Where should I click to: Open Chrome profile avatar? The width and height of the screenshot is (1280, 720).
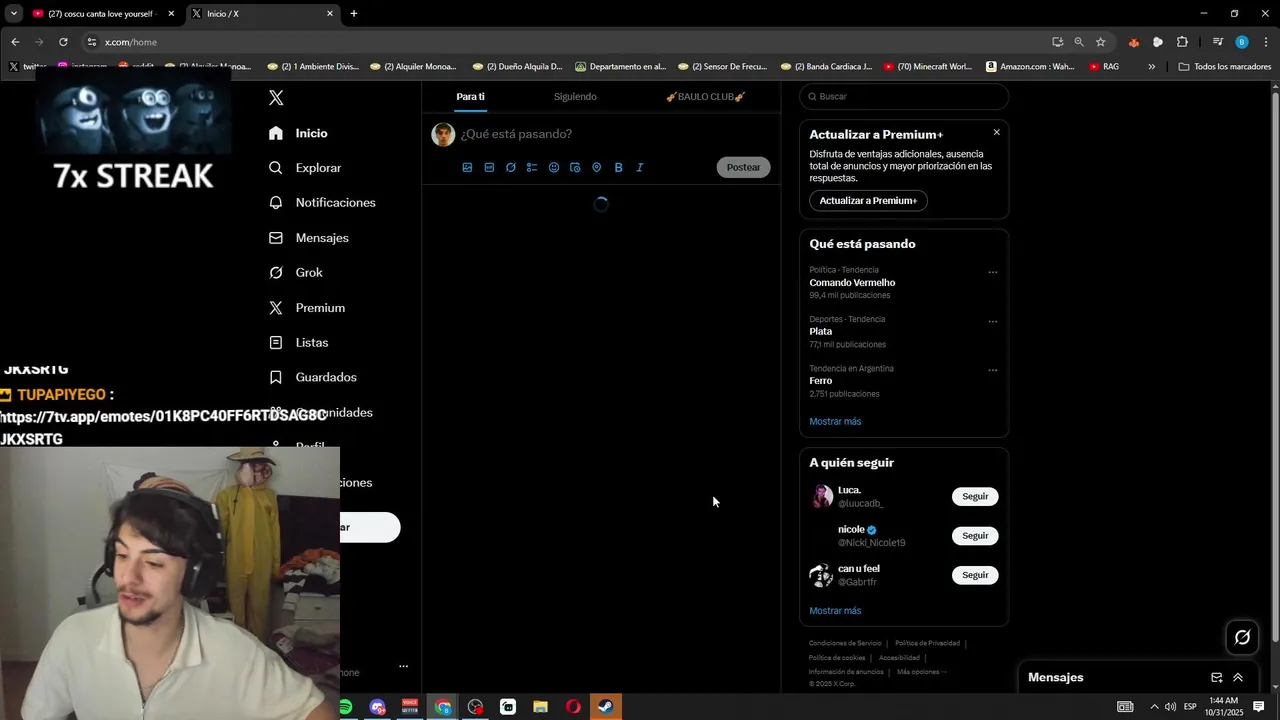click(1242, 42)
